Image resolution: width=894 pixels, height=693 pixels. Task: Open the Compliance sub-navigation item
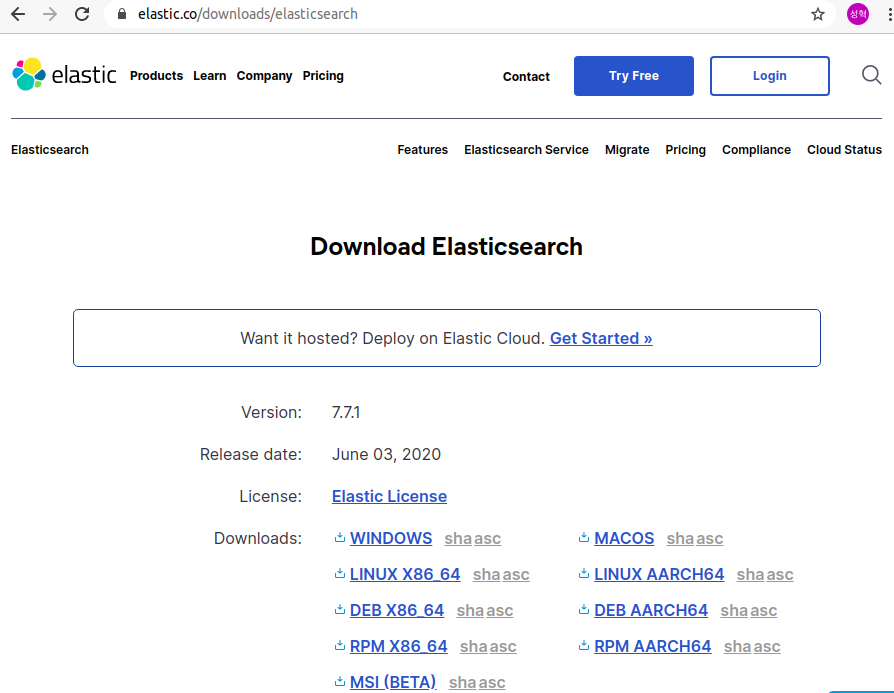click(756, 149)
